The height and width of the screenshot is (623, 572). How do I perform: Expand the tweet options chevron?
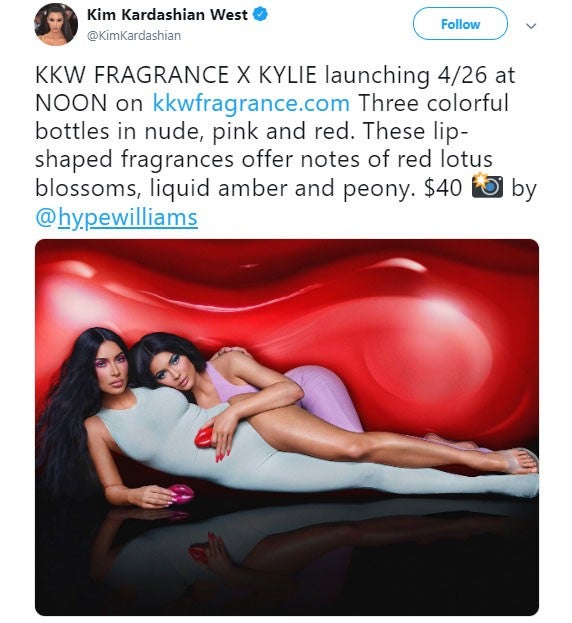point(531,26)
